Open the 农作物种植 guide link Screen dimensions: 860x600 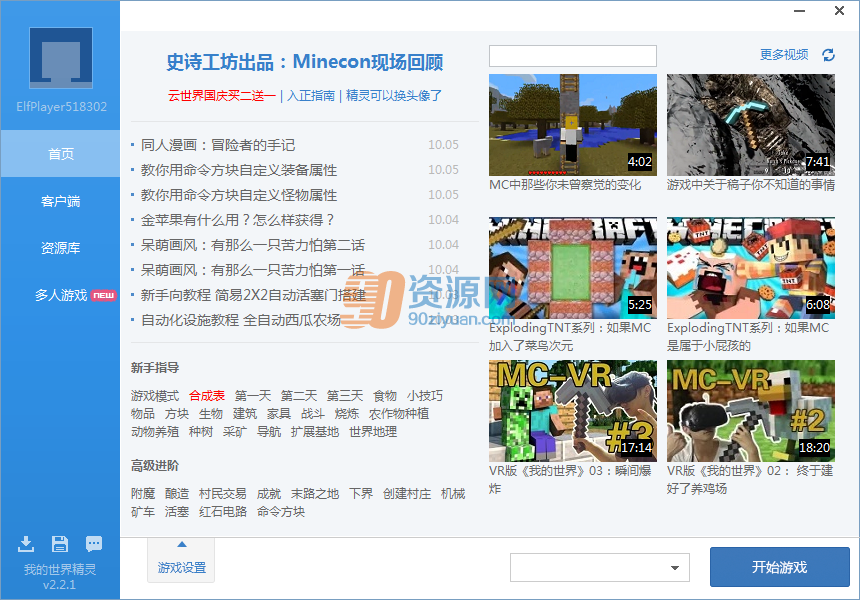tap(399, 414)
